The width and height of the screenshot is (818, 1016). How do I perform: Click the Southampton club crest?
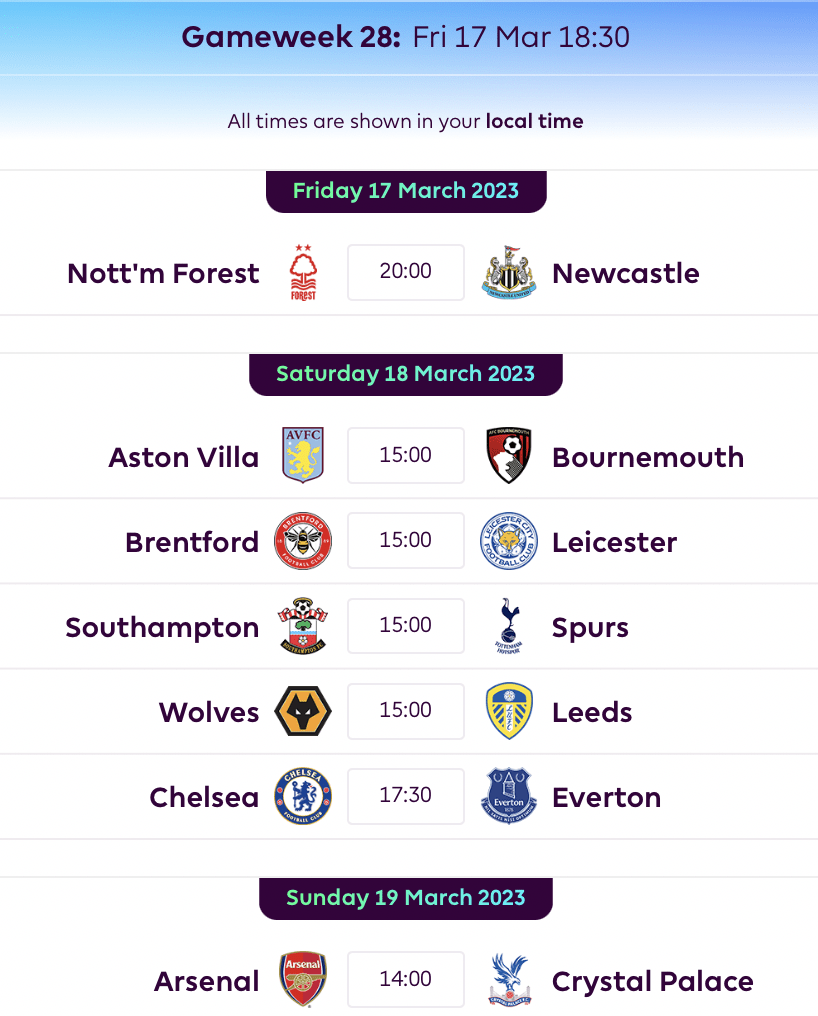(x=303, y=625)
